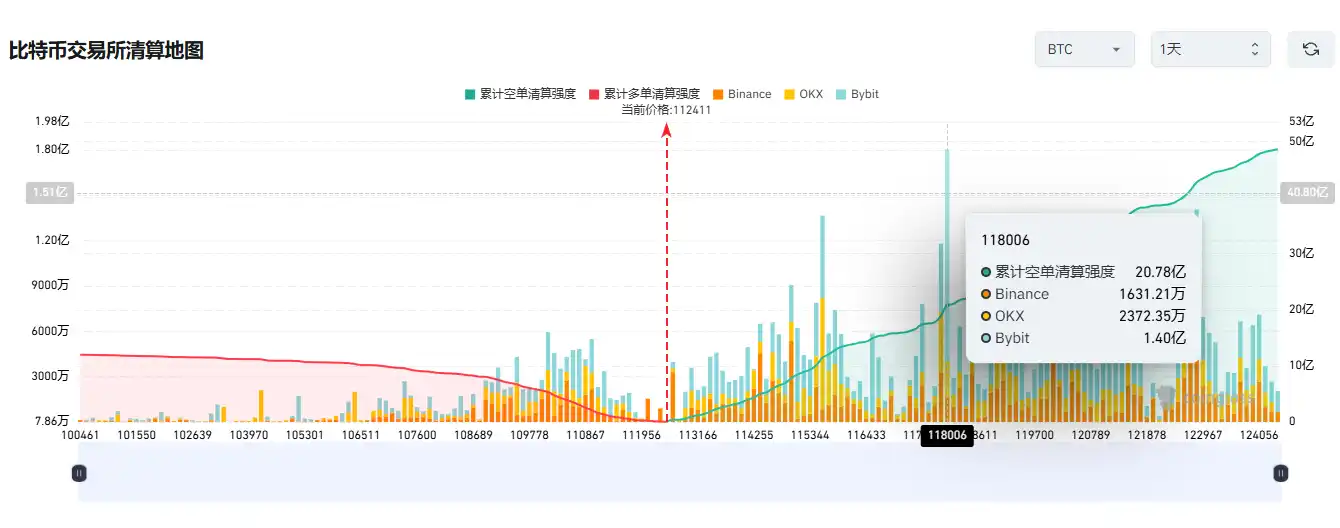
Task: Hide the Bybit series via legend
Action: [x=857, y=94]
